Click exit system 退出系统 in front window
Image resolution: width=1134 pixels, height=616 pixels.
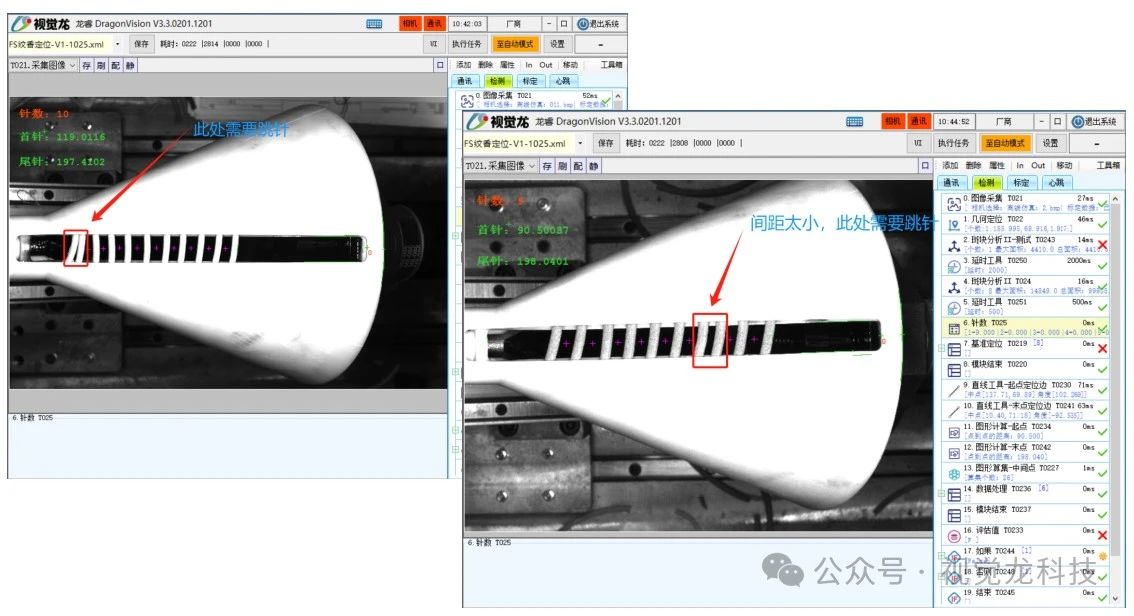(x=1094, y=121)
